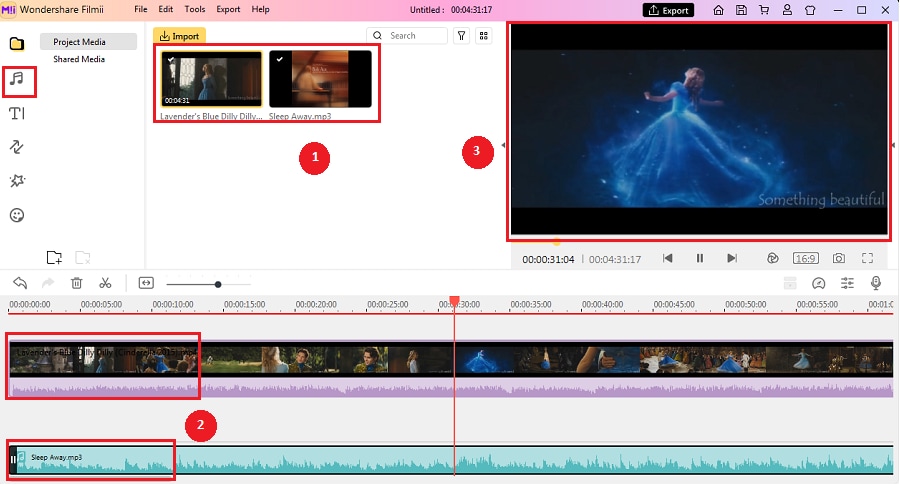Open the Export menu
The width and height of the screenshot is (900, 485).
click(228, 9)
